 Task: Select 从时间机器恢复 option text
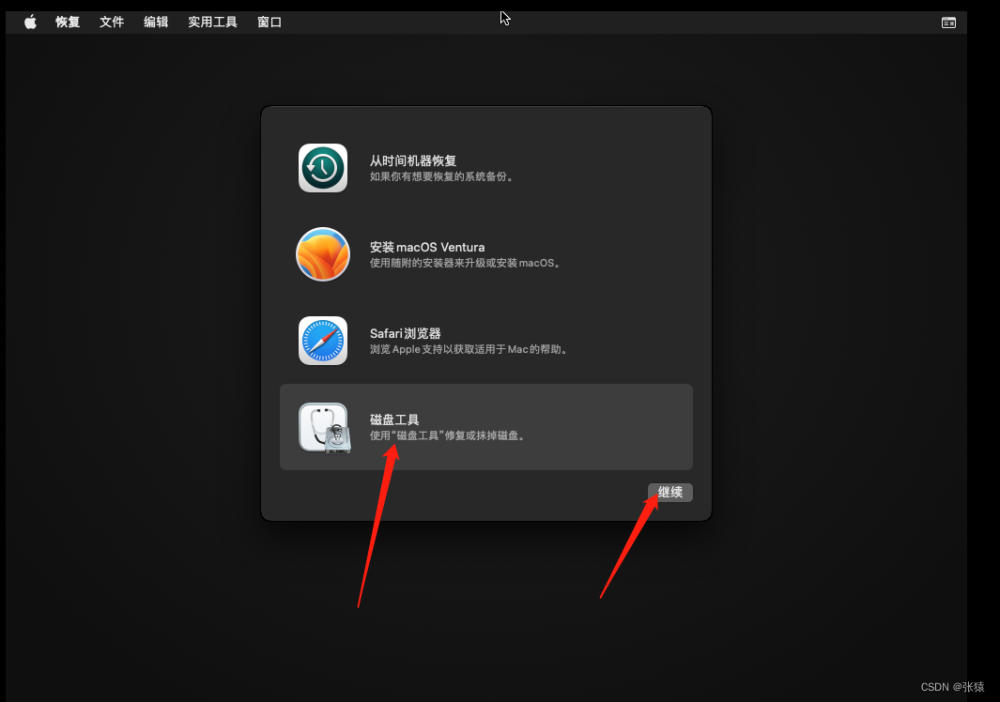[413, 161]
